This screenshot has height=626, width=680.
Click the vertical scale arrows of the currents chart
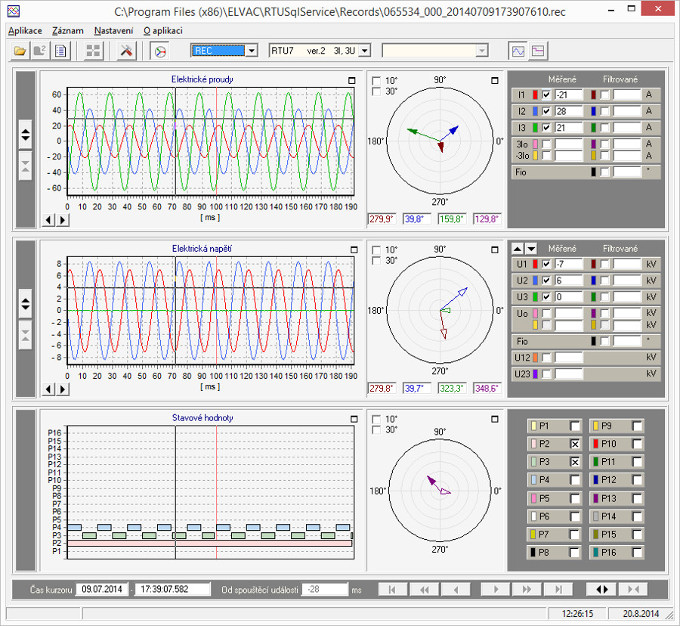tap(26, 134)
